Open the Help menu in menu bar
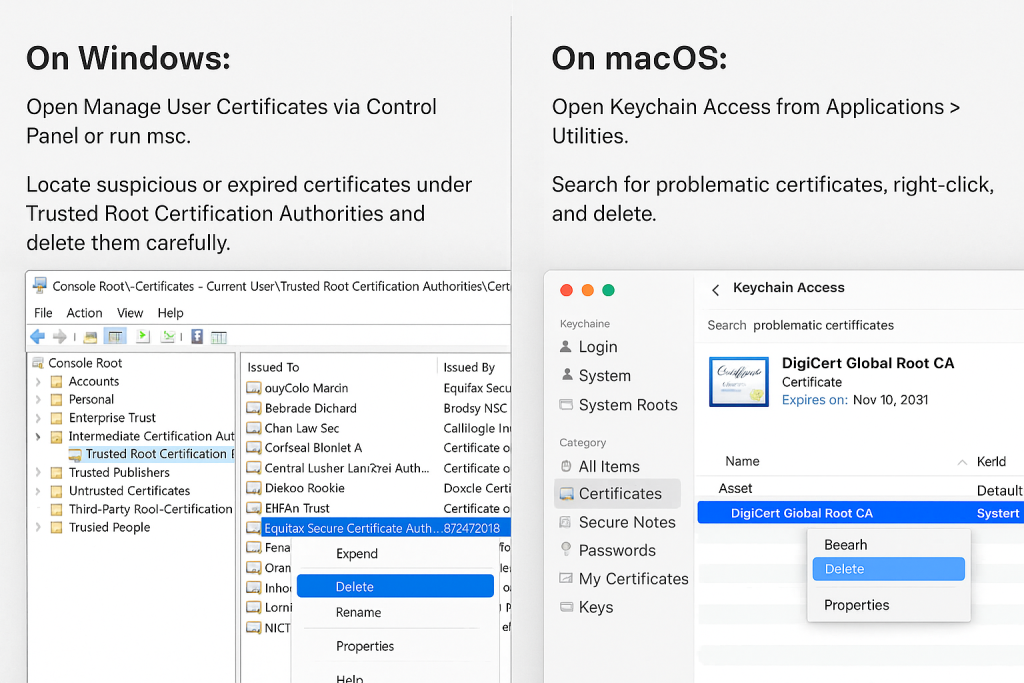 tap(170, 313)
